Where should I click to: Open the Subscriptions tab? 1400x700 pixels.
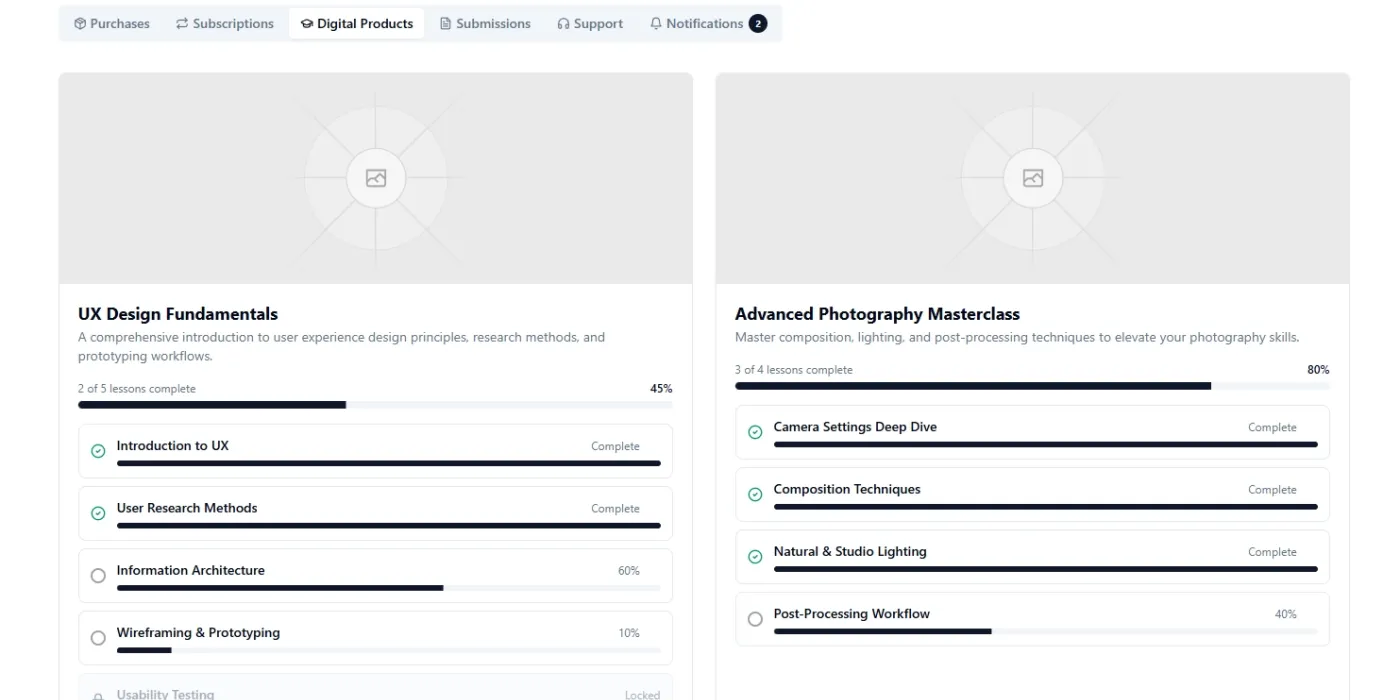click(x=224, y=24)
